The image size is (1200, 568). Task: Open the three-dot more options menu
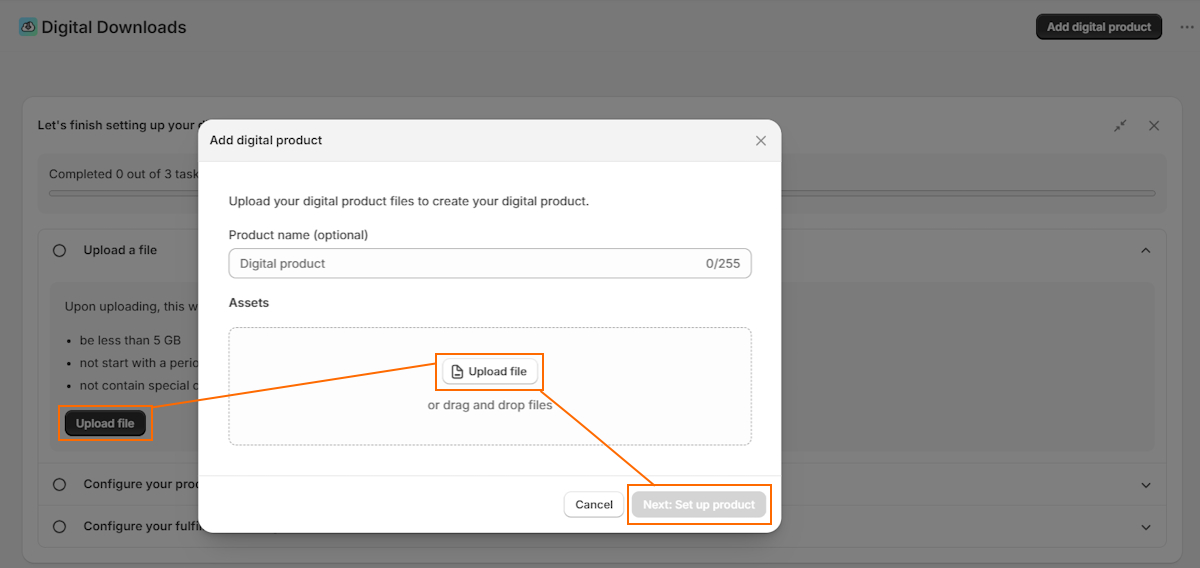(1187, 27)
